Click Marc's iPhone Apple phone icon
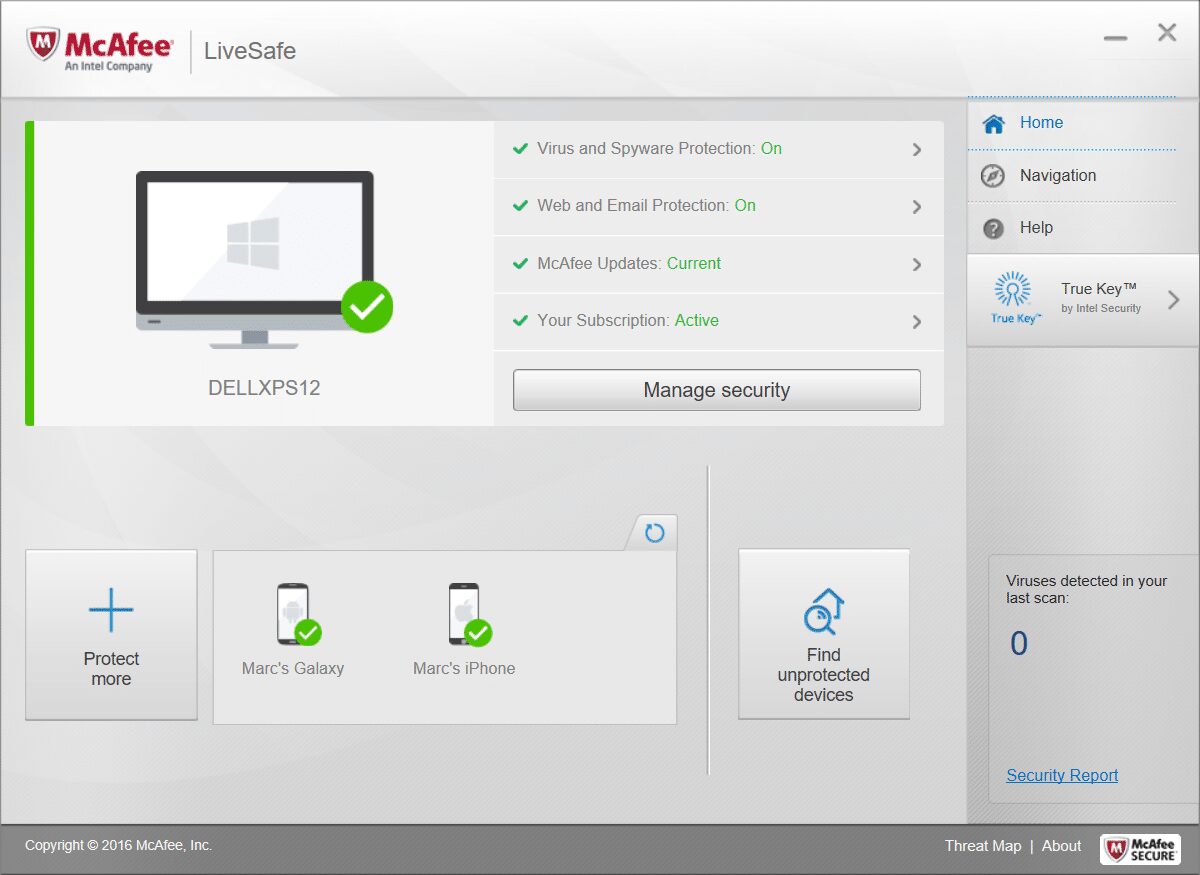1200x875 pixels. [x=464, y=613]
